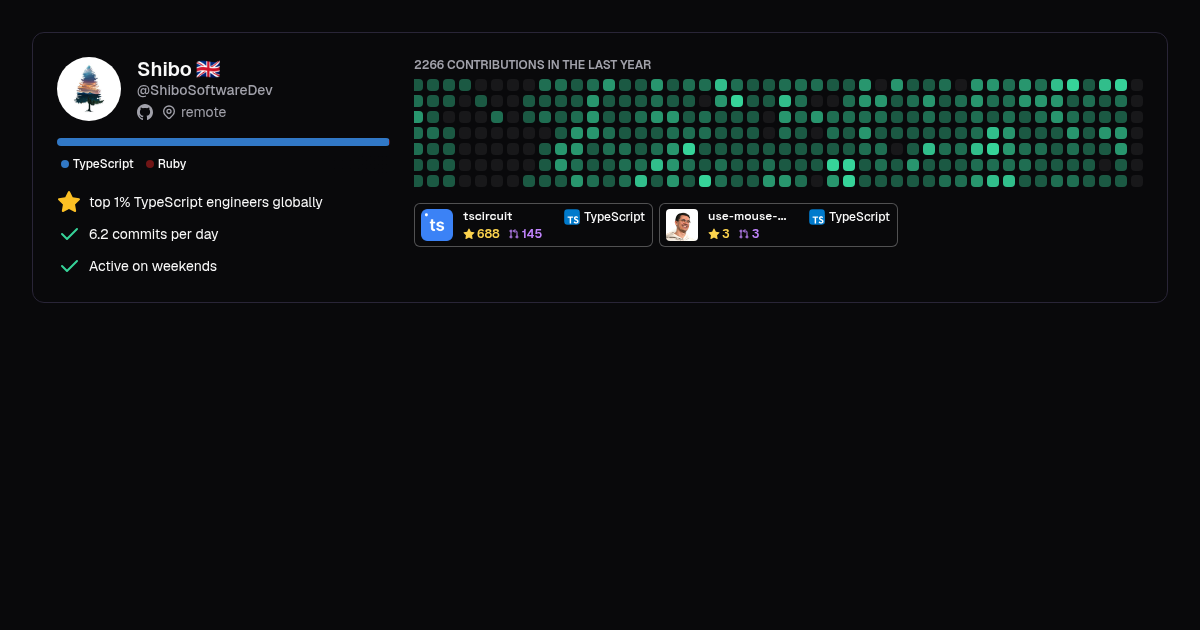The width and height of the screenshot is (1200, 630).
Task: Click the TypeScript label in use-mouse card
Action: (860, 217)
